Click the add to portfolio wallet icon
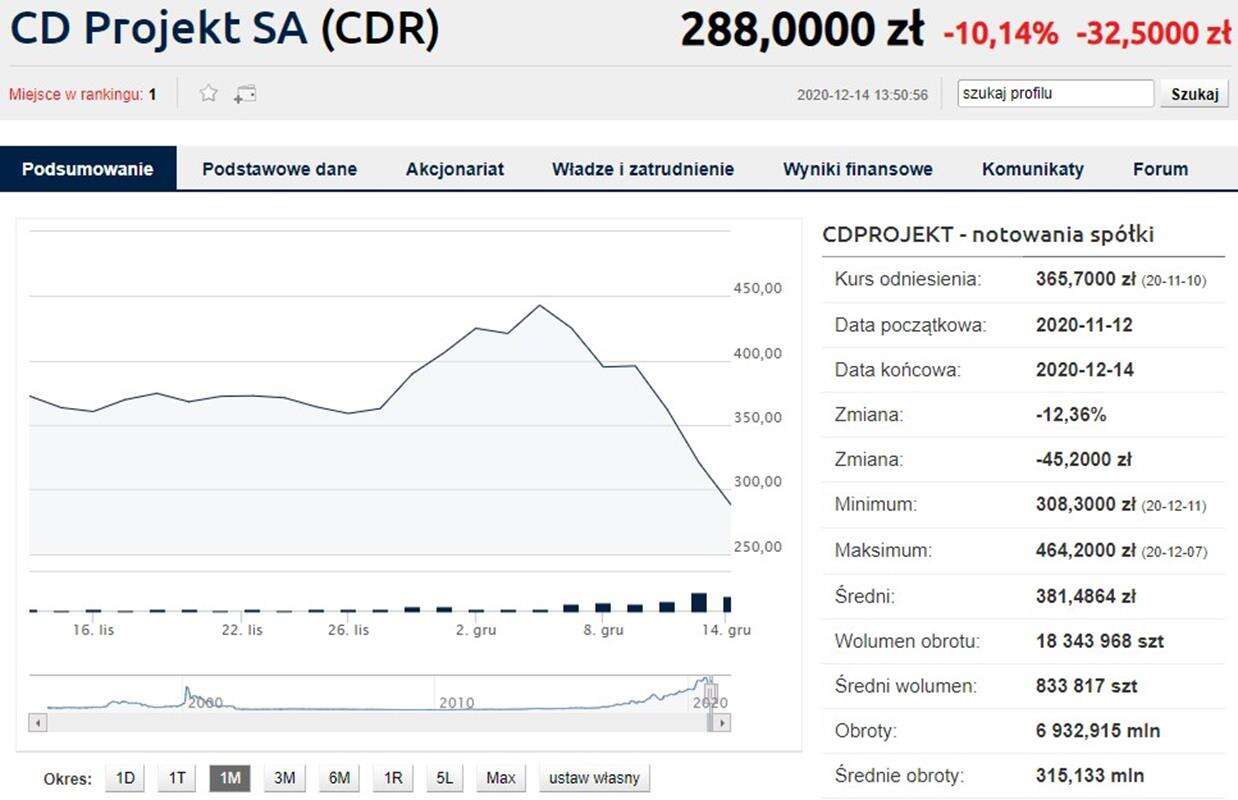 pyautogui.click(x=245, y=94)
